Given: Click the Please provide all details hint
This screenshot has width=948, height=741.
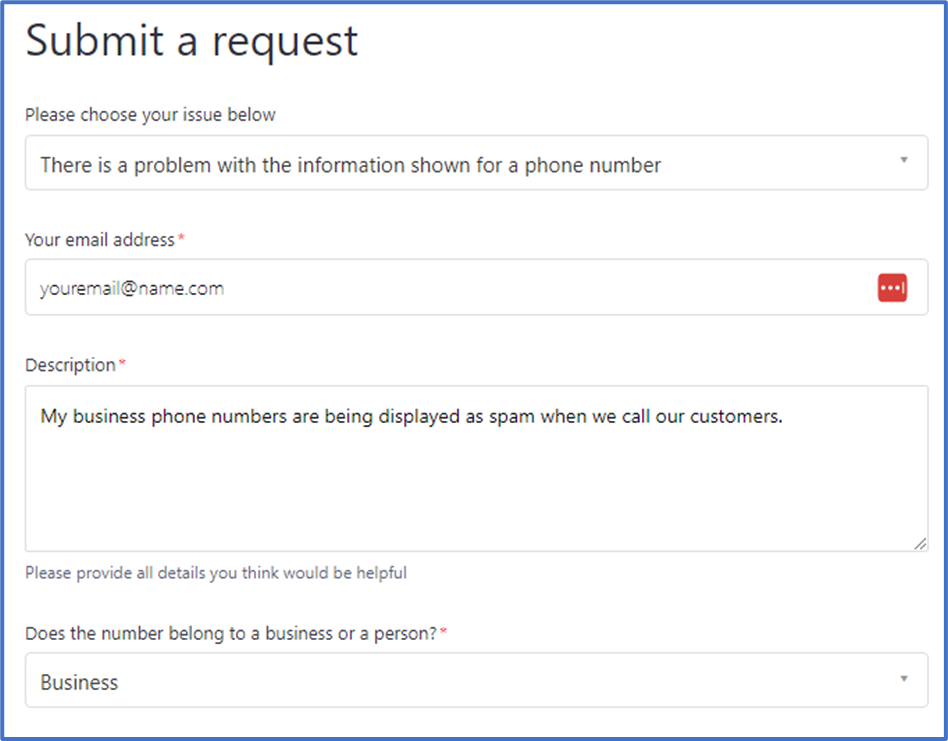Looking at the screenshot, I should 216,573.
